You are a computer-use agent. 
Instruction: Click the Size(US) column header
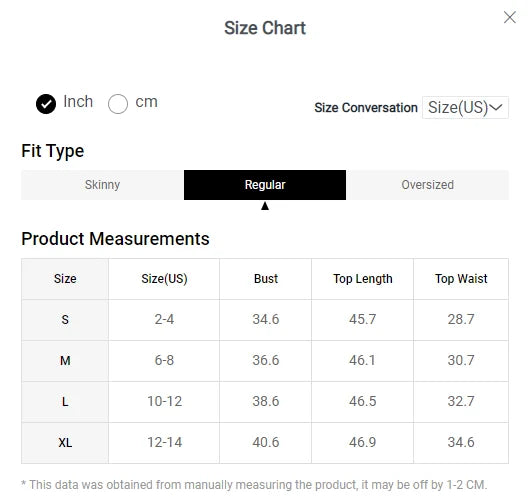pyautogui.click(x=164, y=279)
